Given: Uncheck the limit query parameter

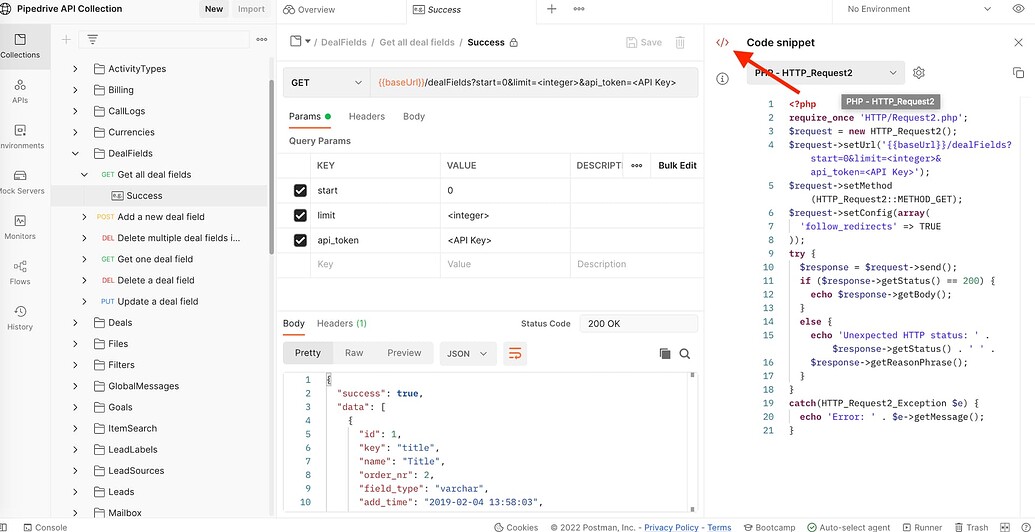Looking at the screenshot, I should [300, 215].
